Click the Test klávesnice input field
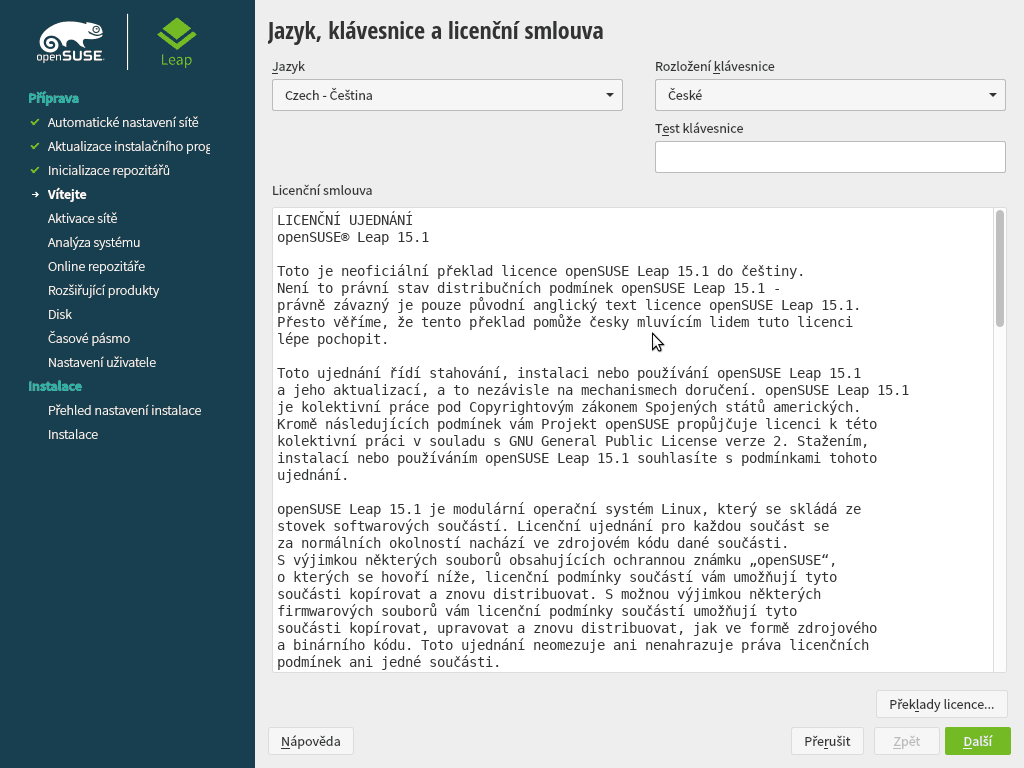The image size is (1024, 768). [x=830, y=156]
